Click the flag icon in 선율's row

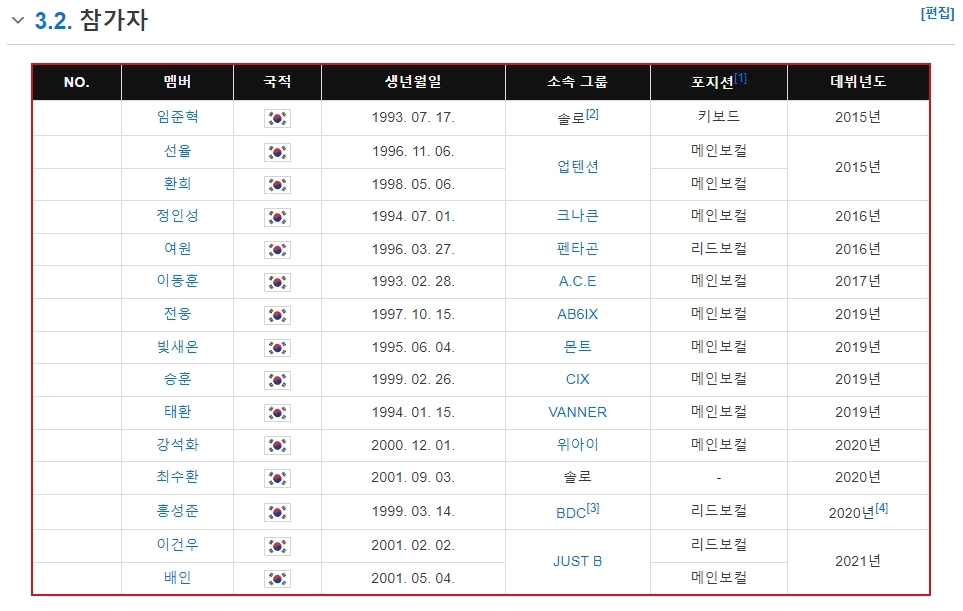point(277,152)
